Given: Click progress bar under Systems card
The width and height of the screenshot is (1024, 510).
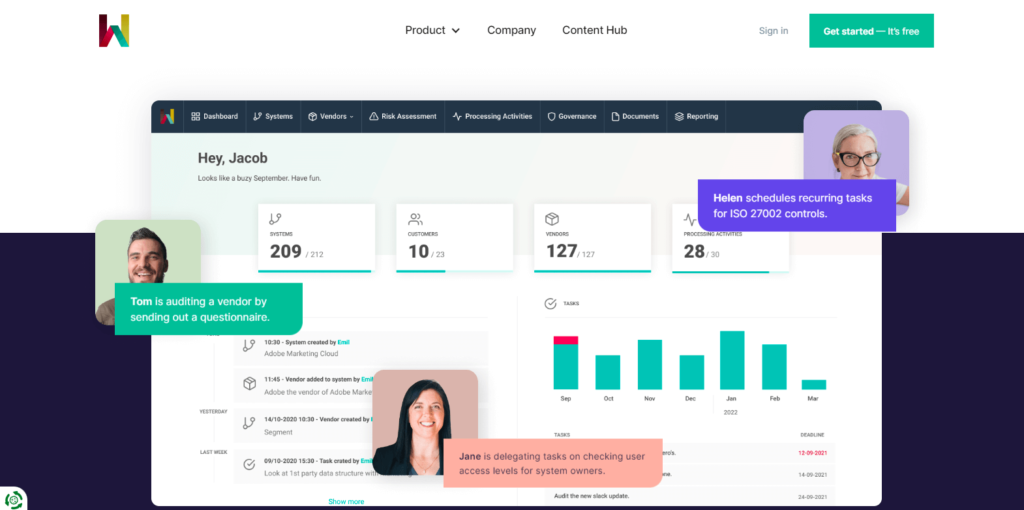Looking at the screenshot, I should 317,271.
